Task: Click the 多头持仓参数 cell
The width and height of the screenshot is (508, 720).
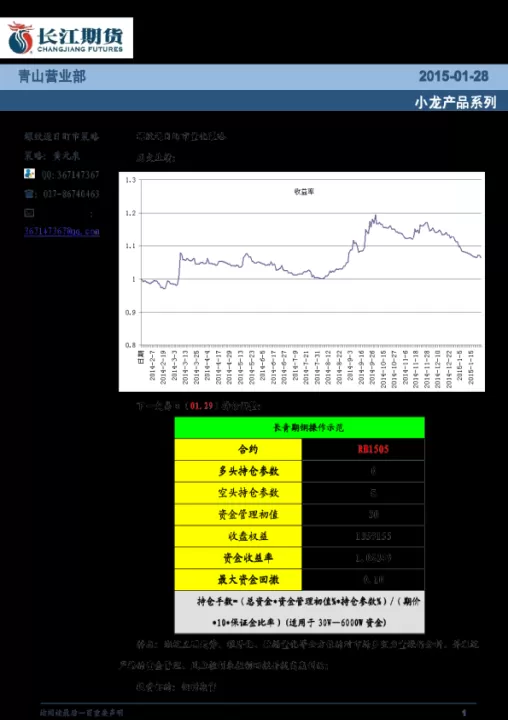Action: click(238, 471)
